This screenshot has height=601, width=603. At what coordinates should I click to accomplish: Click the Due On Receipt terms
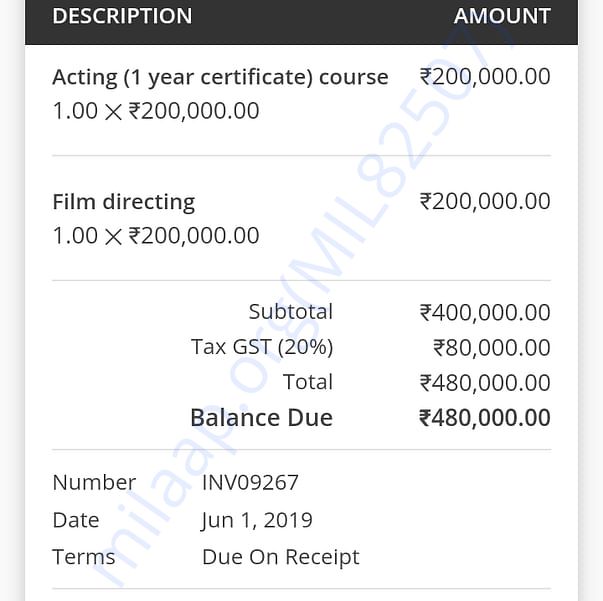[x=281, y=557]
